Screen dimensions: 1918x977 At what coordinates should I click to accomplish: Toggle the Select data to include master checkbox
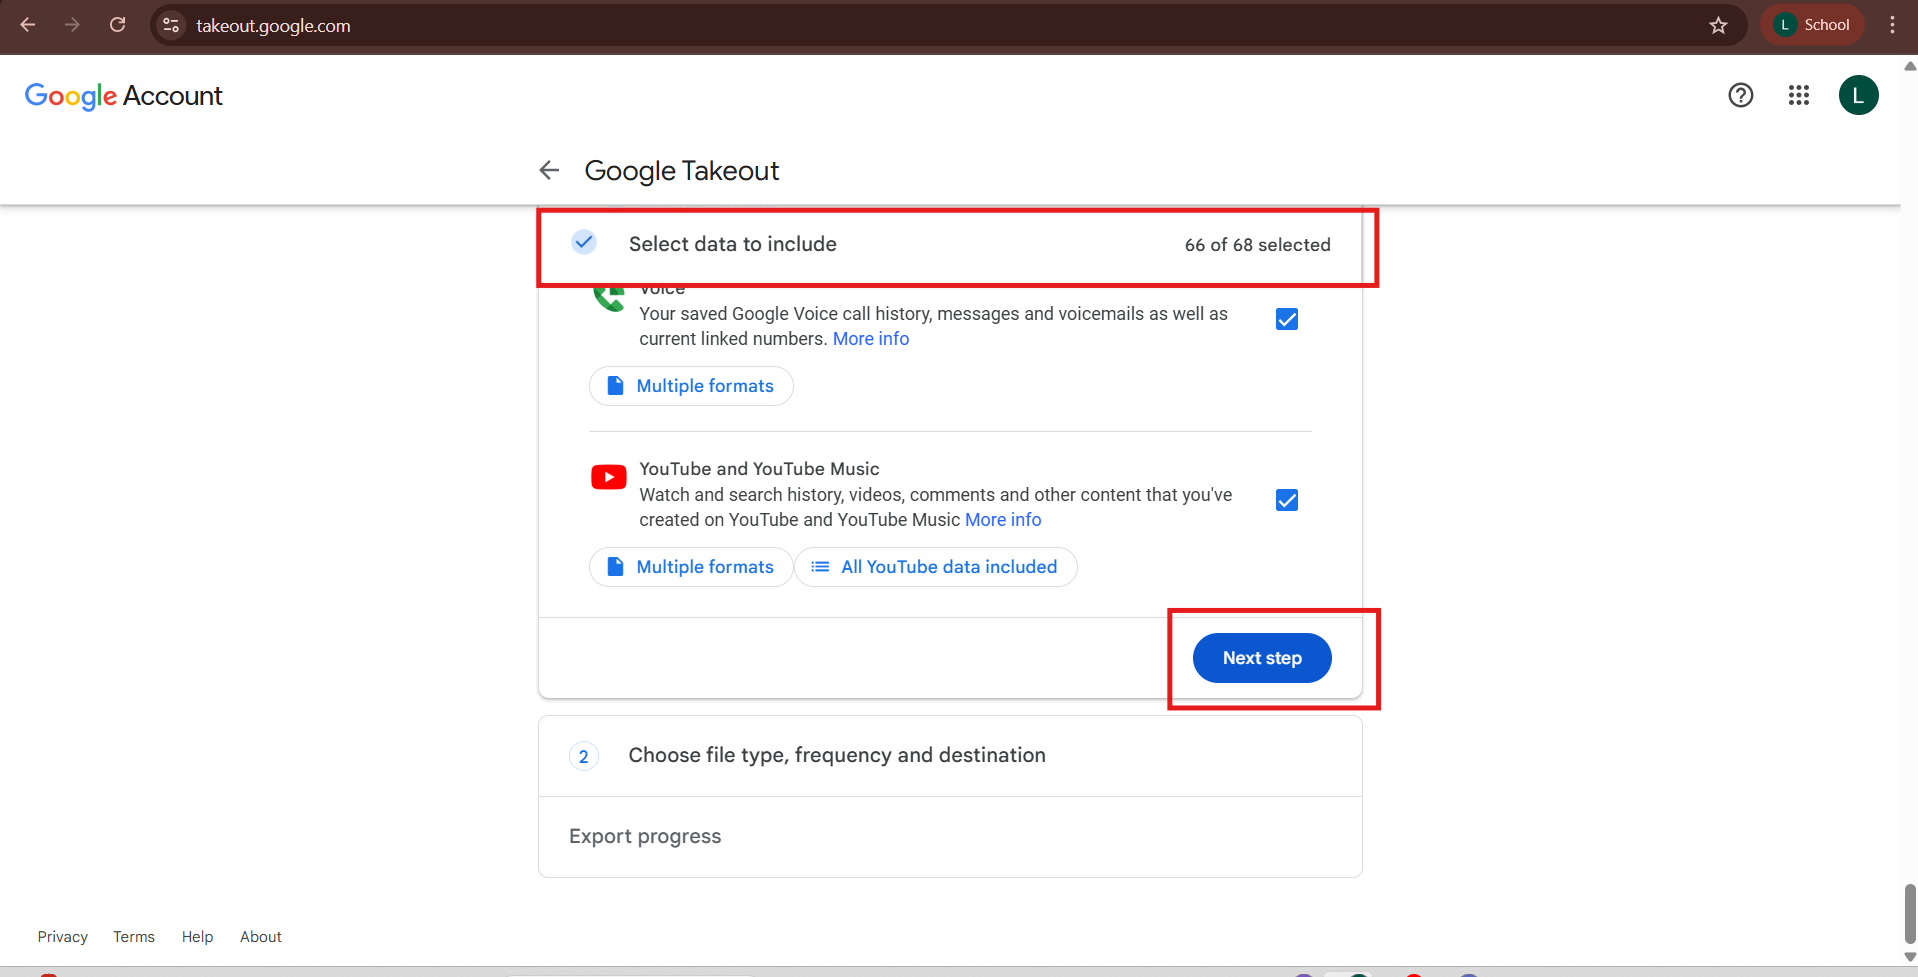[583, 242]
